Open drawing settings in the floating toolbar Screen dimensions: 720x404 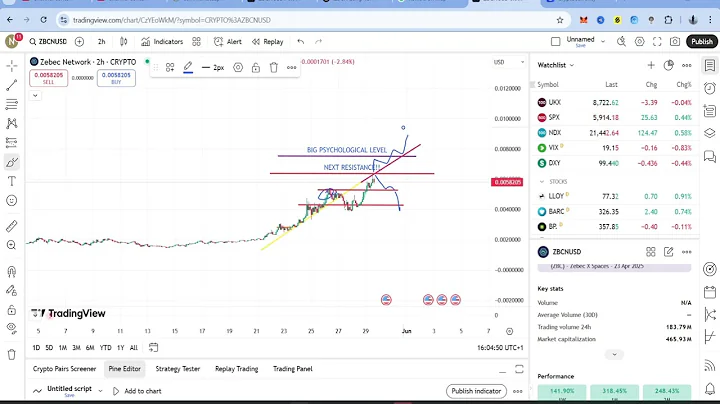click(238, 67)
